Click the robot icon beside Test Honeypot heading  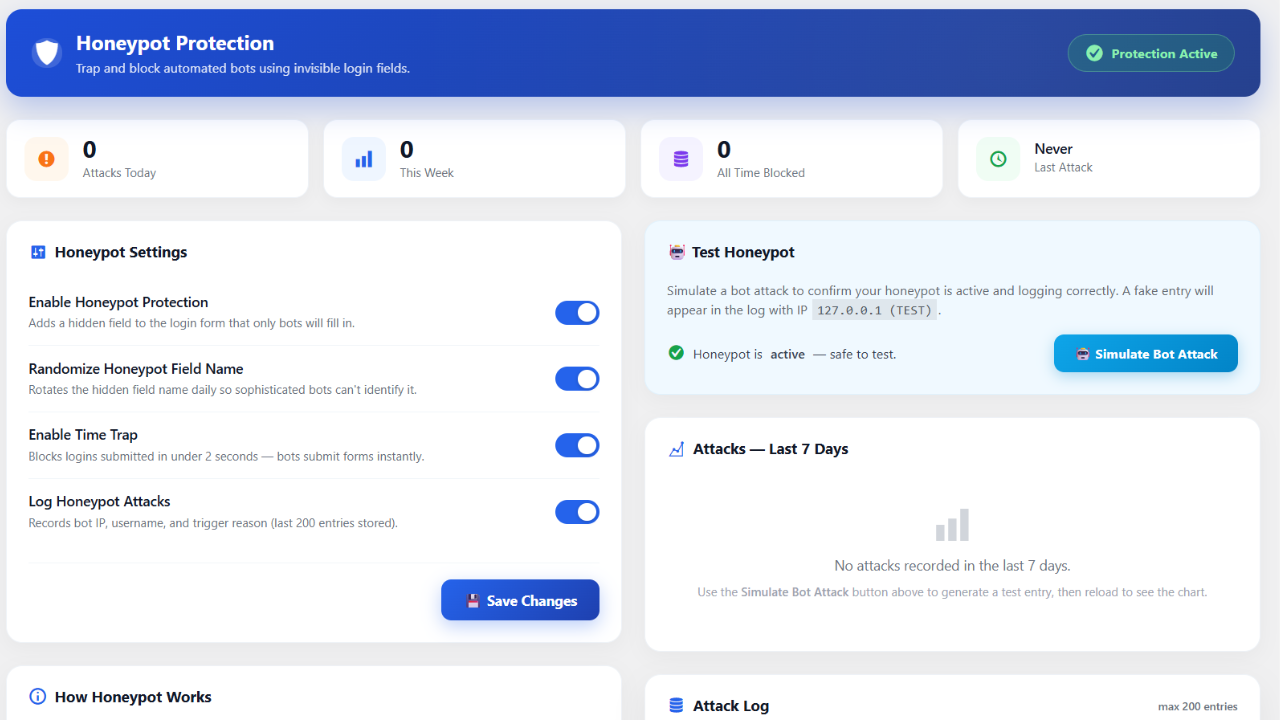coord(677,252)
